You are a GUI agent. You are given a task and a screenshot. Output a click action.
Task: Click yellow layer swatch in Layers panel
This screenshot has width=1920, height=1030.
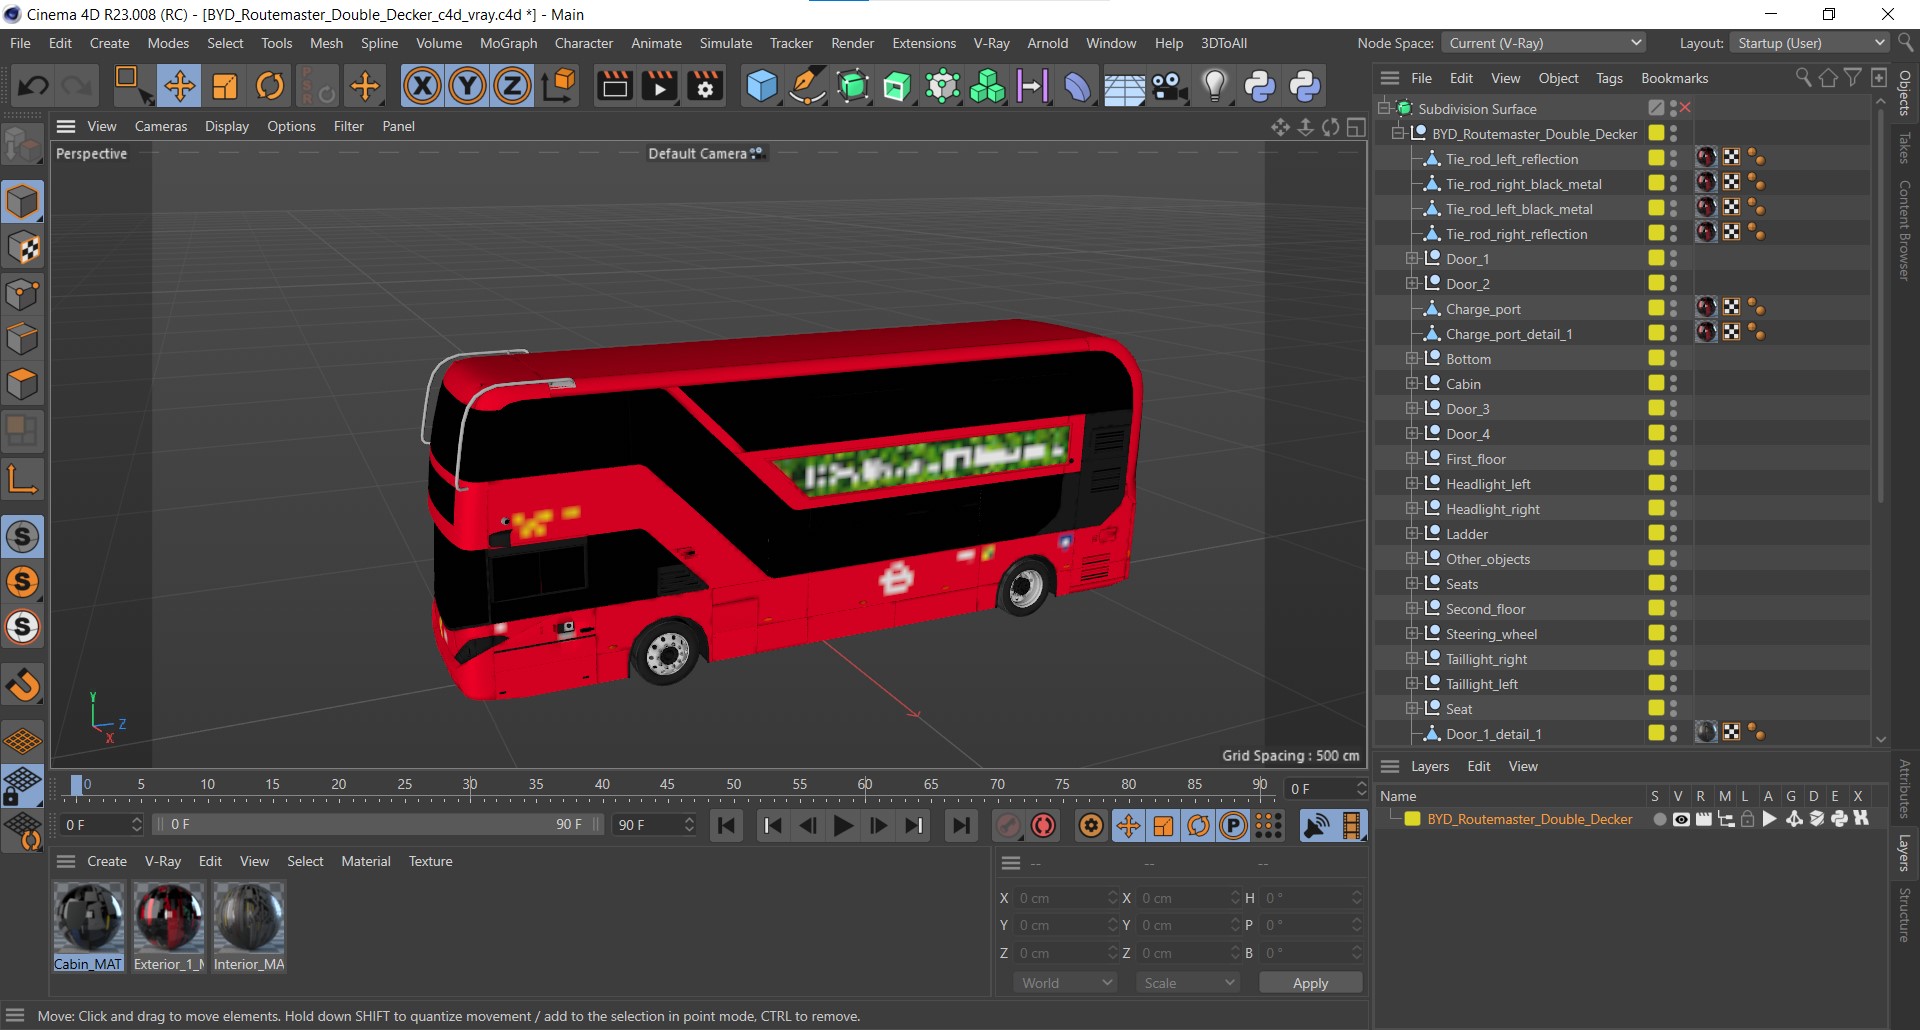click(1412, 819)
